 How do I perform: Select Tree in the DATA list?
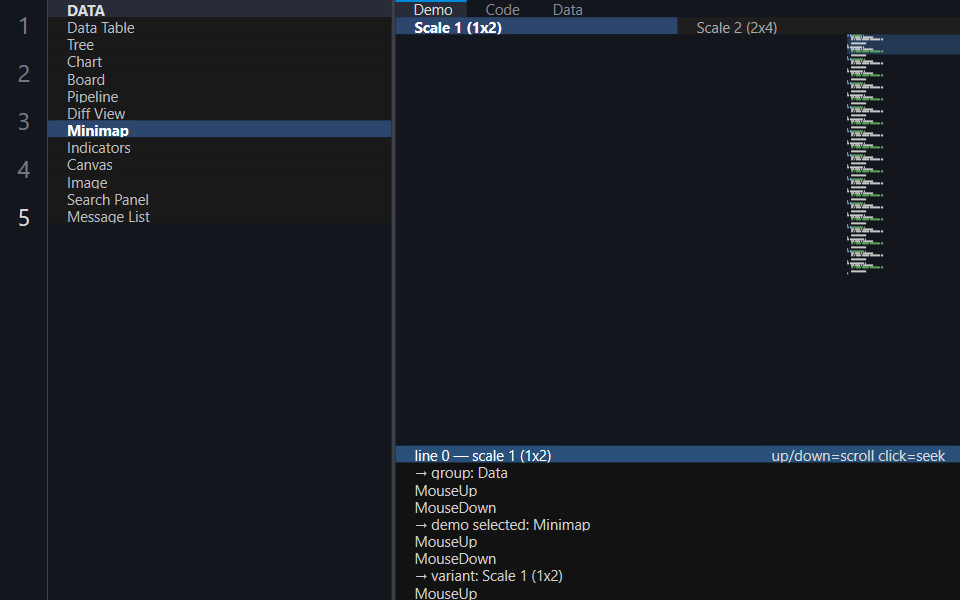[219, 45]
